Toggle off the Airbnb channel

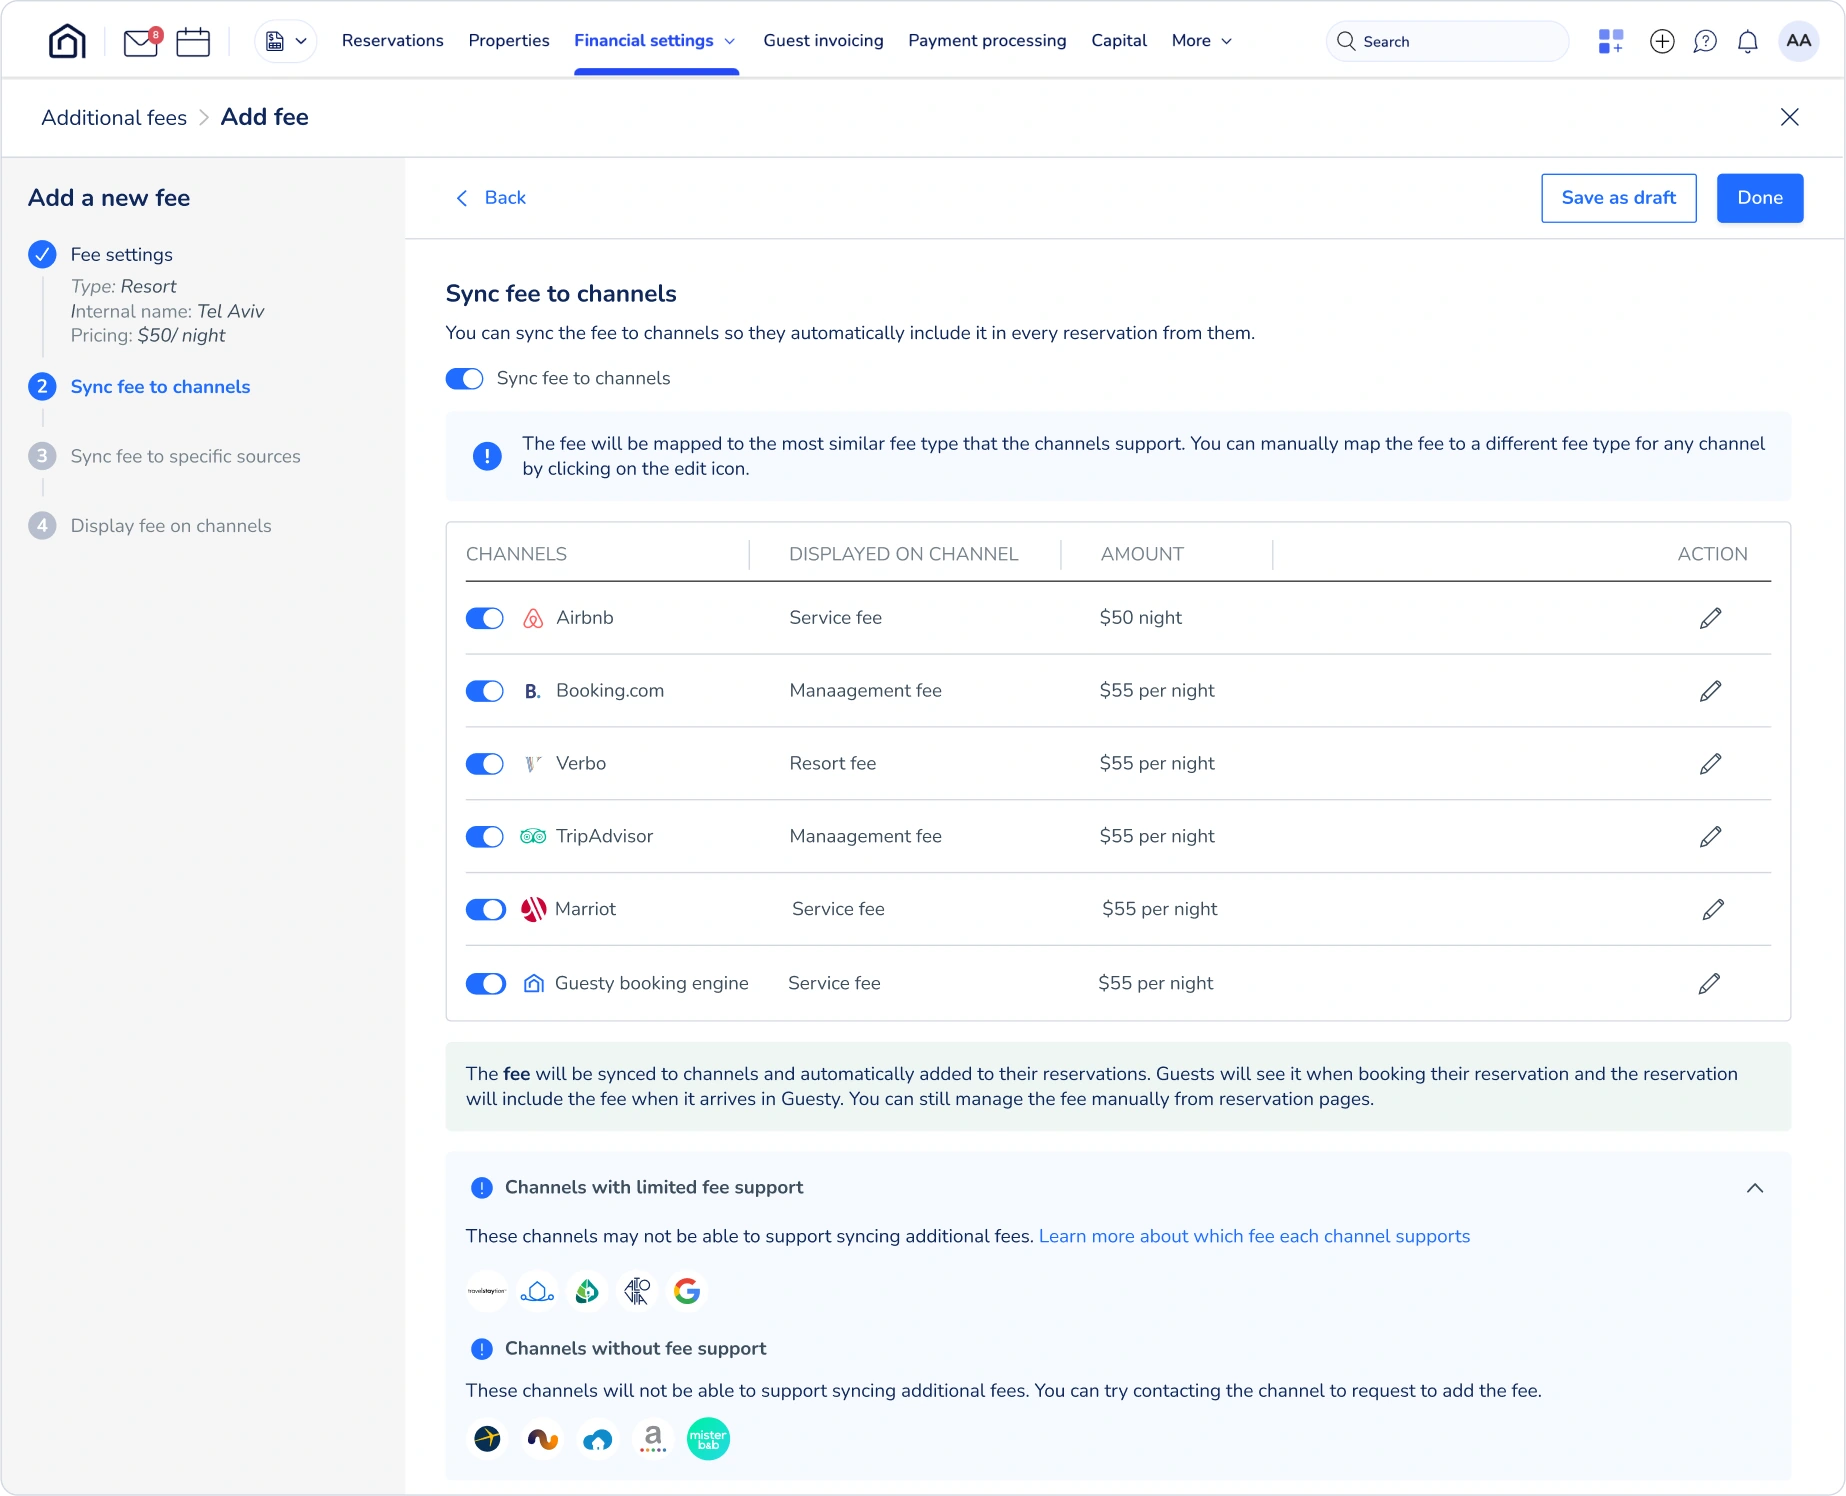coord(485,618)
